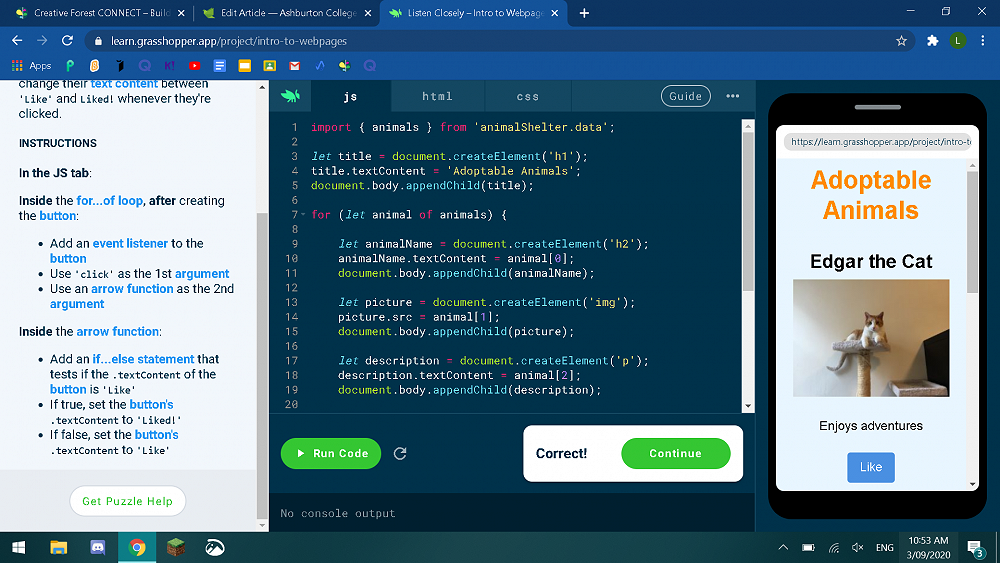The image size is (1000, 563).
Task: Launch Discord from the taskbar
Action: point(98,547)
